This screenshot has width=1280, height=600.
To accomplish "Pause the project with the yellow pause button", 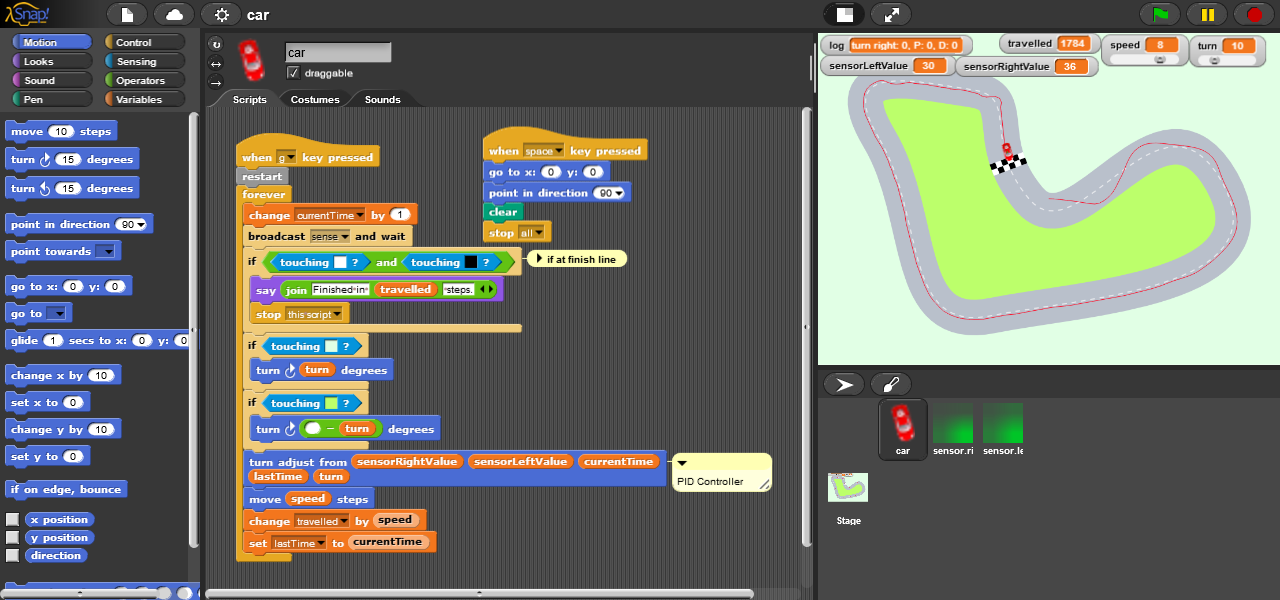I will tap(1207, 15).
